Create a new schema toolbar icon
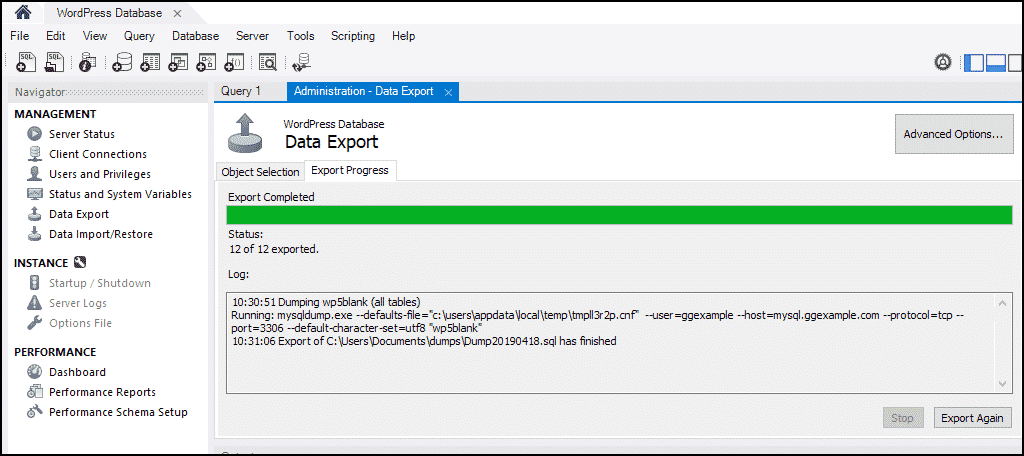 click(121, 61)
